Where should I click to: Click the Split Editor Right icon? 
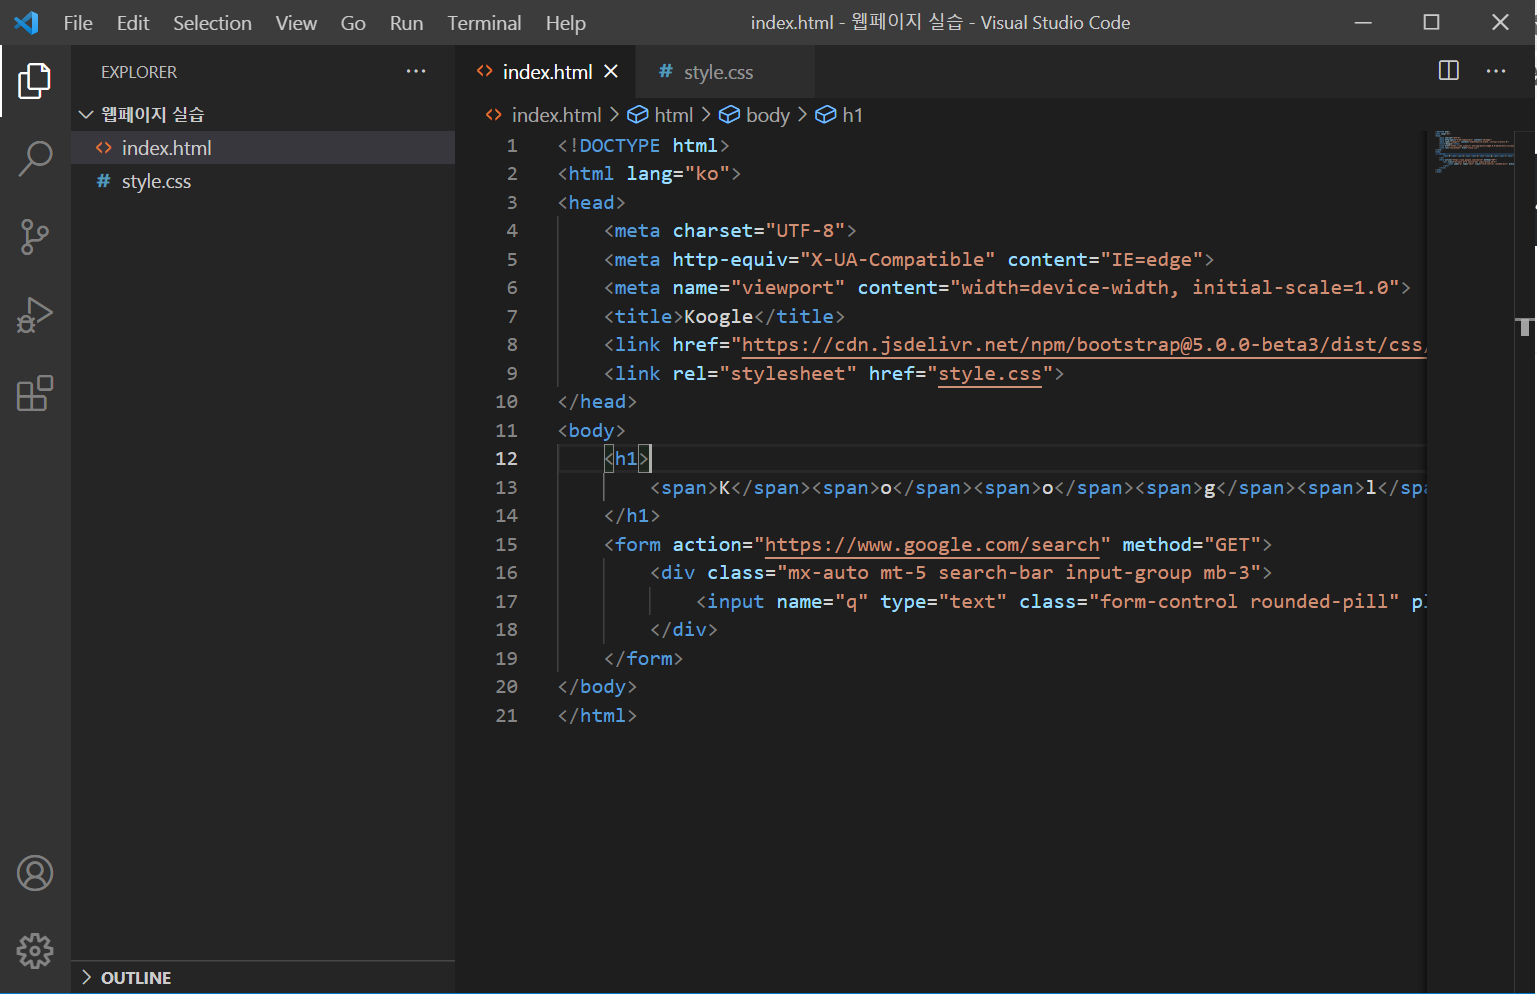(1448, 70)
